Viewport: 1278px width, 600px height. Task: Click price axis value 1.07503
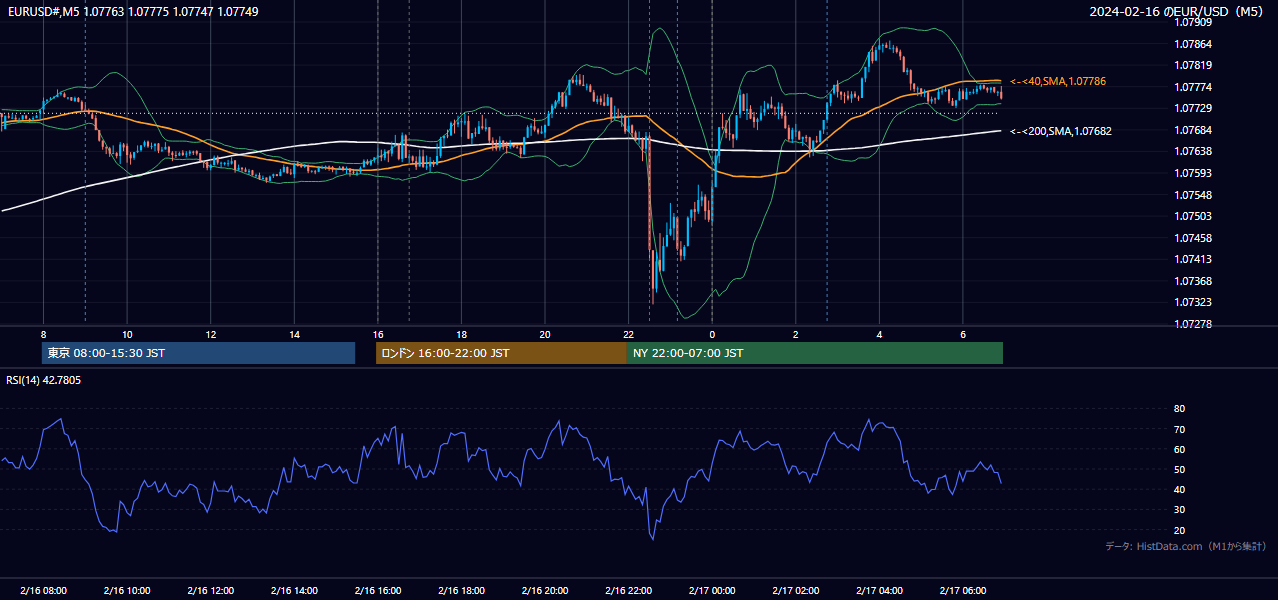pyautogui.click(x=1192, y=216)
